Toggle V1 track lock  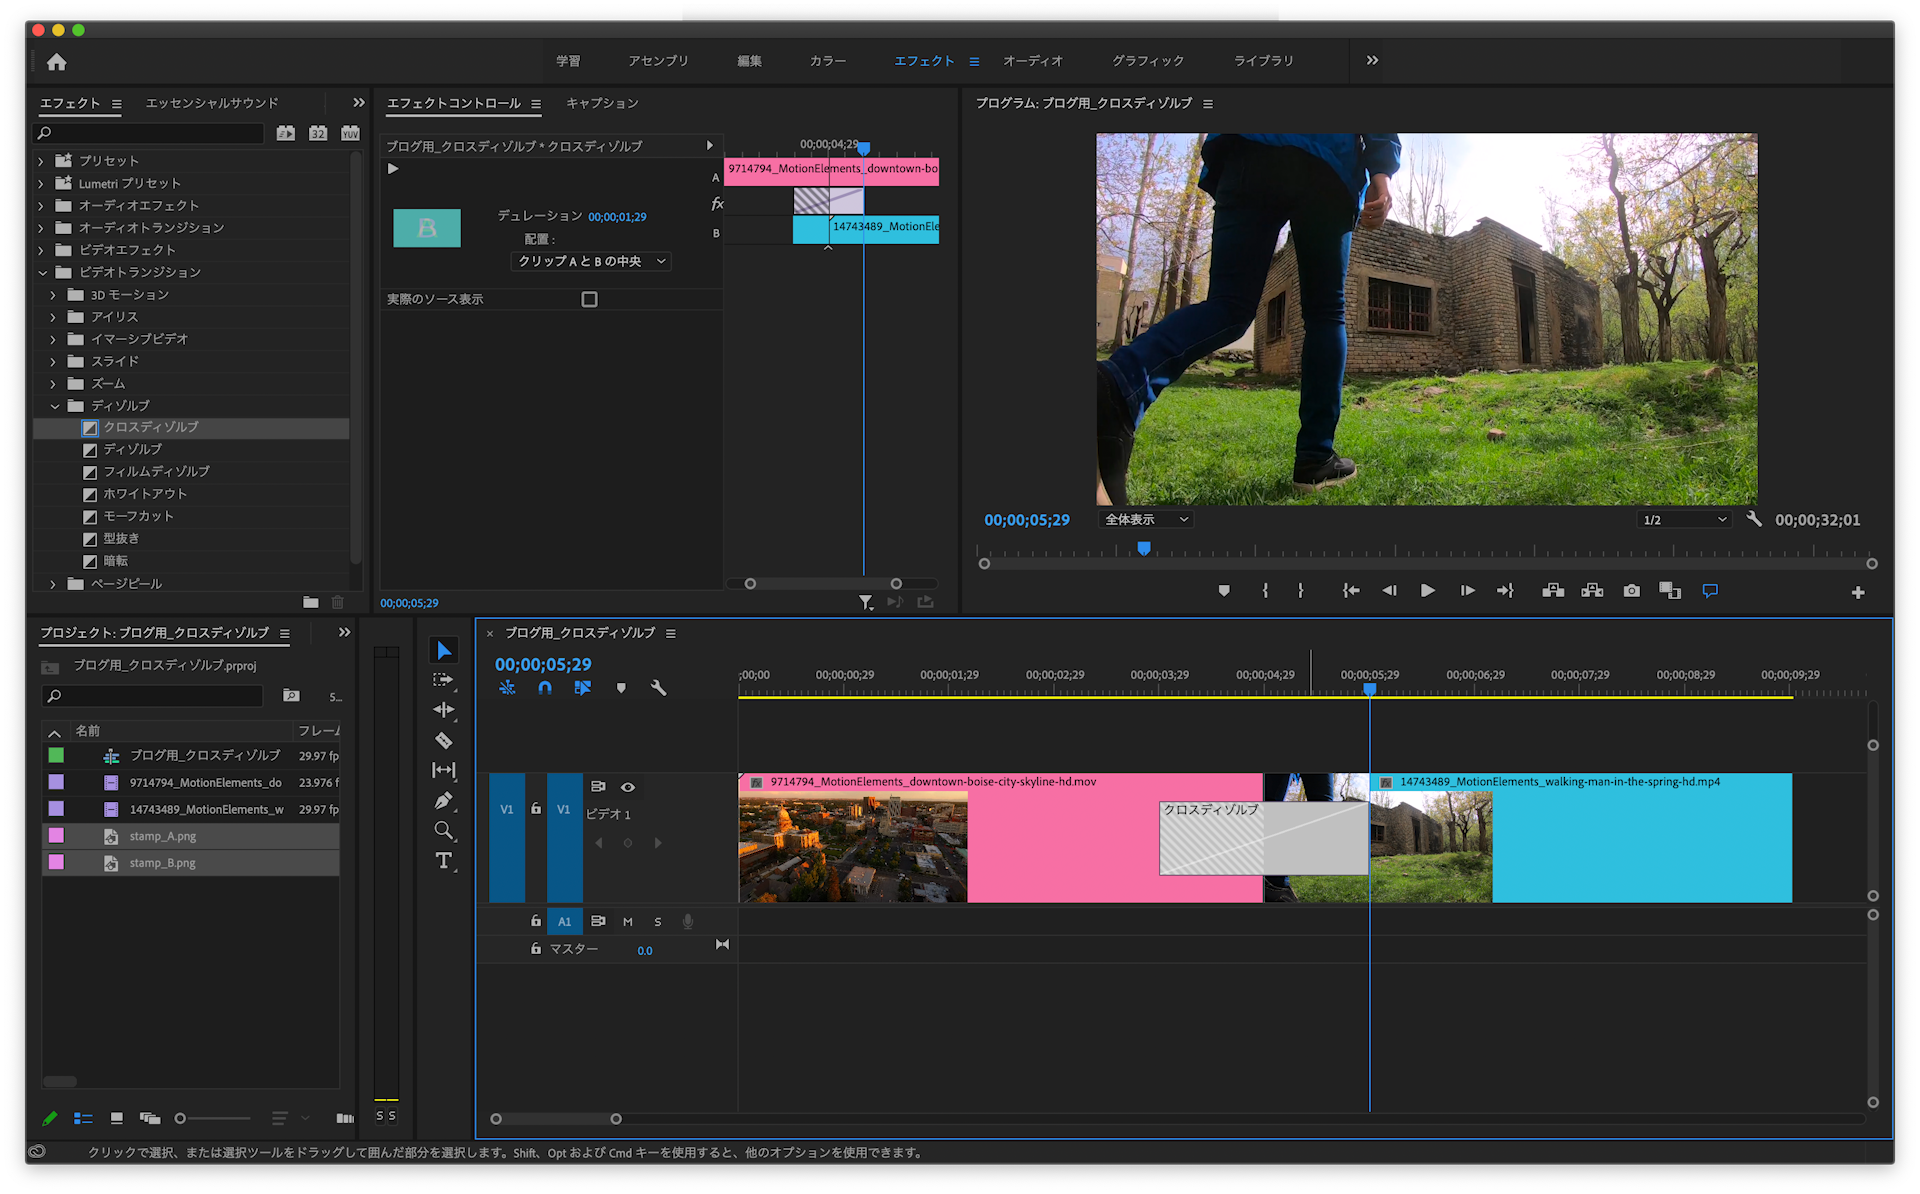[x=536, y=808]
